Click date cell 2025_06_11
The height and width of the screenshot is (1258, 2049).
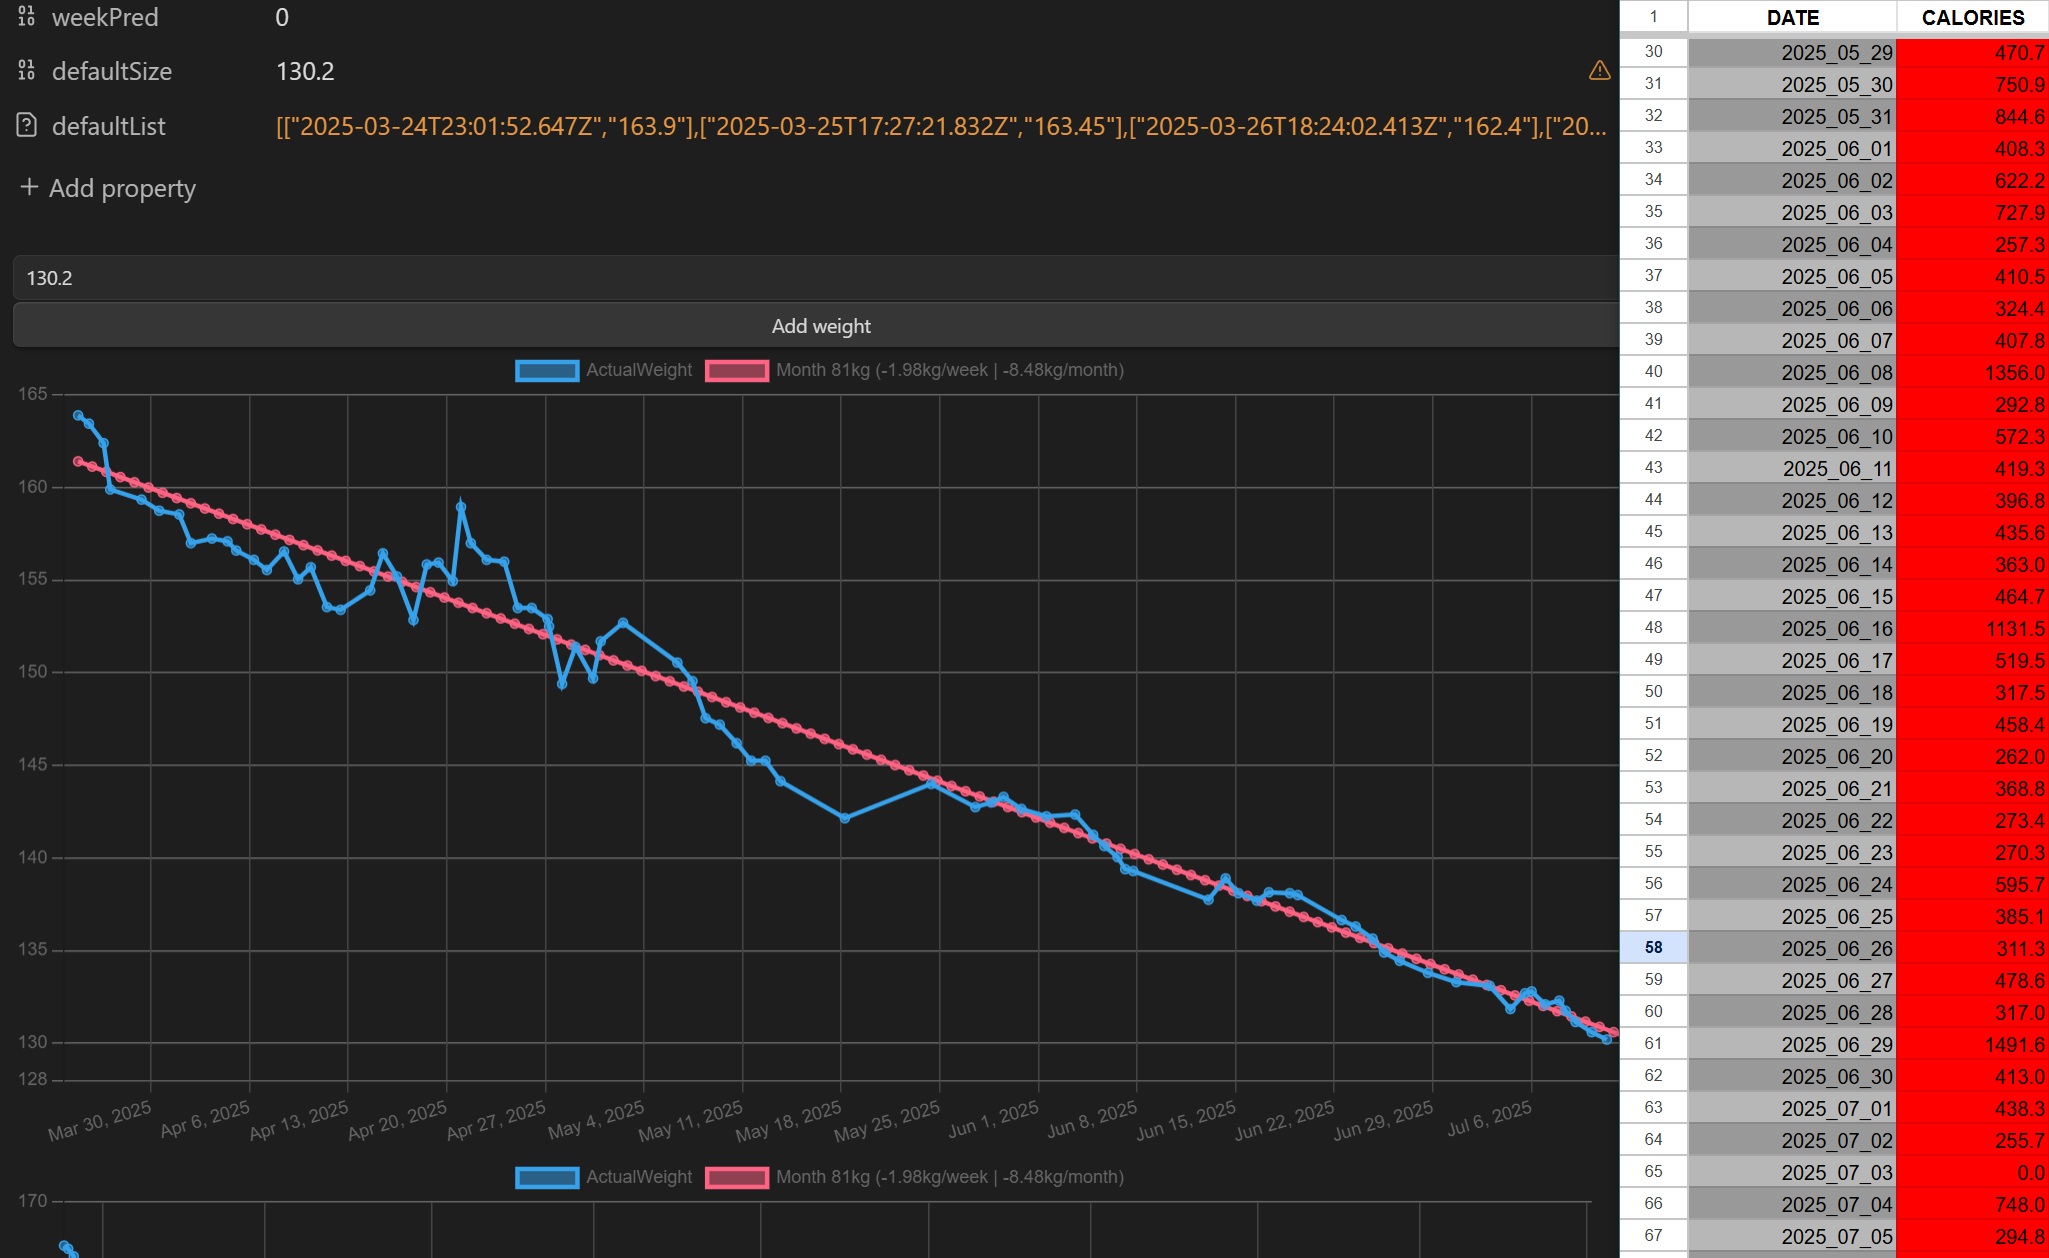click(x=1792, y=468)
